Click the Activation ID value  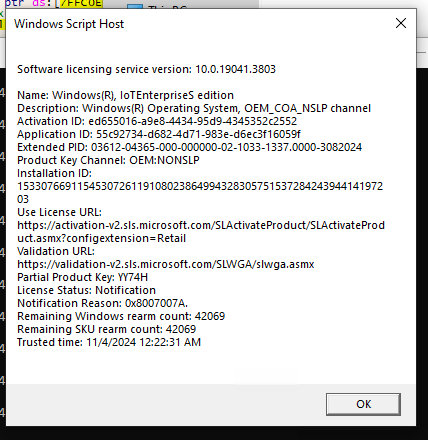[192, 121]
